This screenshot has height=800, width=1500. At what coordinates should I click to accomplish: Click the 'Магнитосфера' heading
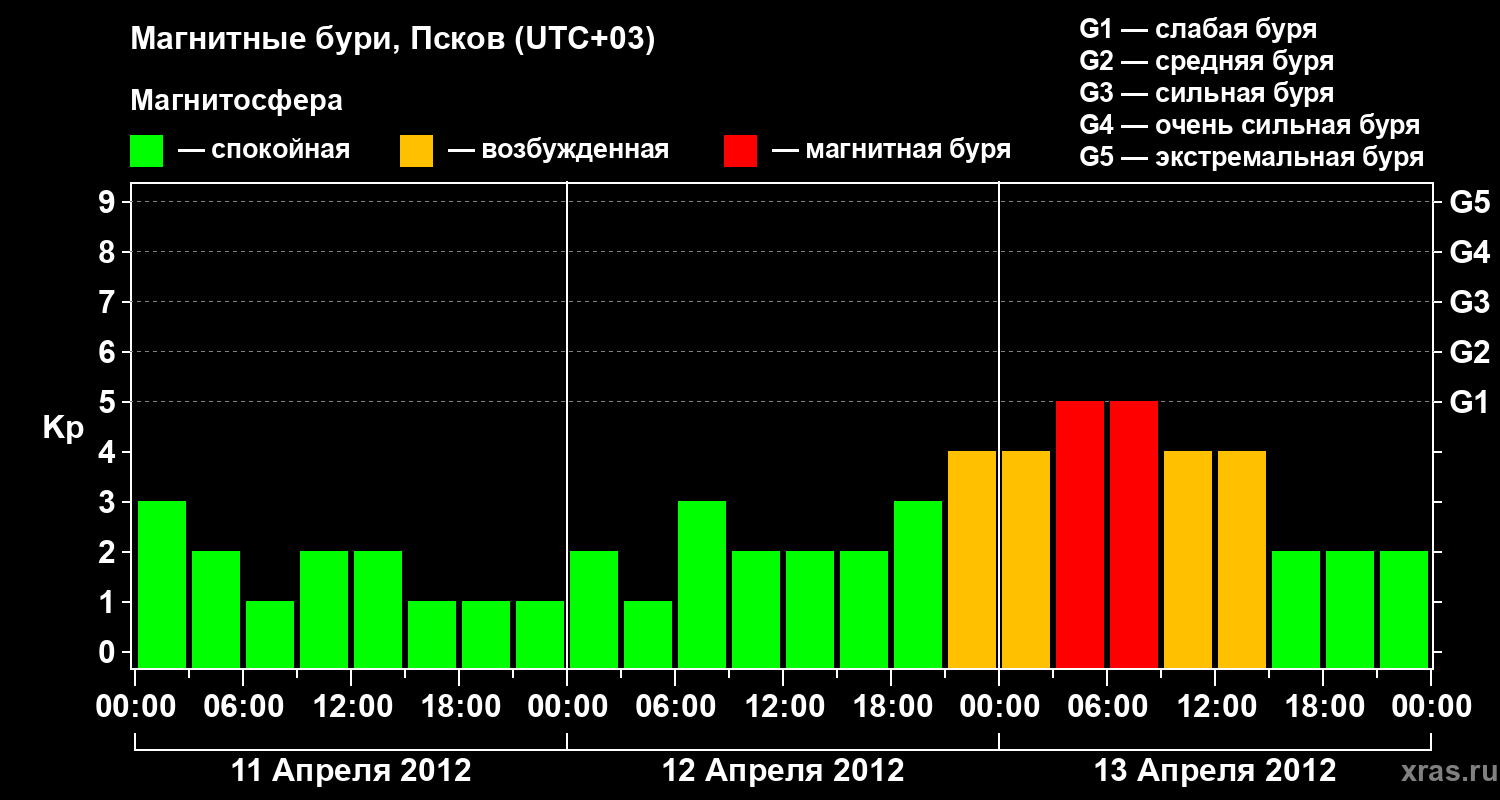(x=236, y=101)
